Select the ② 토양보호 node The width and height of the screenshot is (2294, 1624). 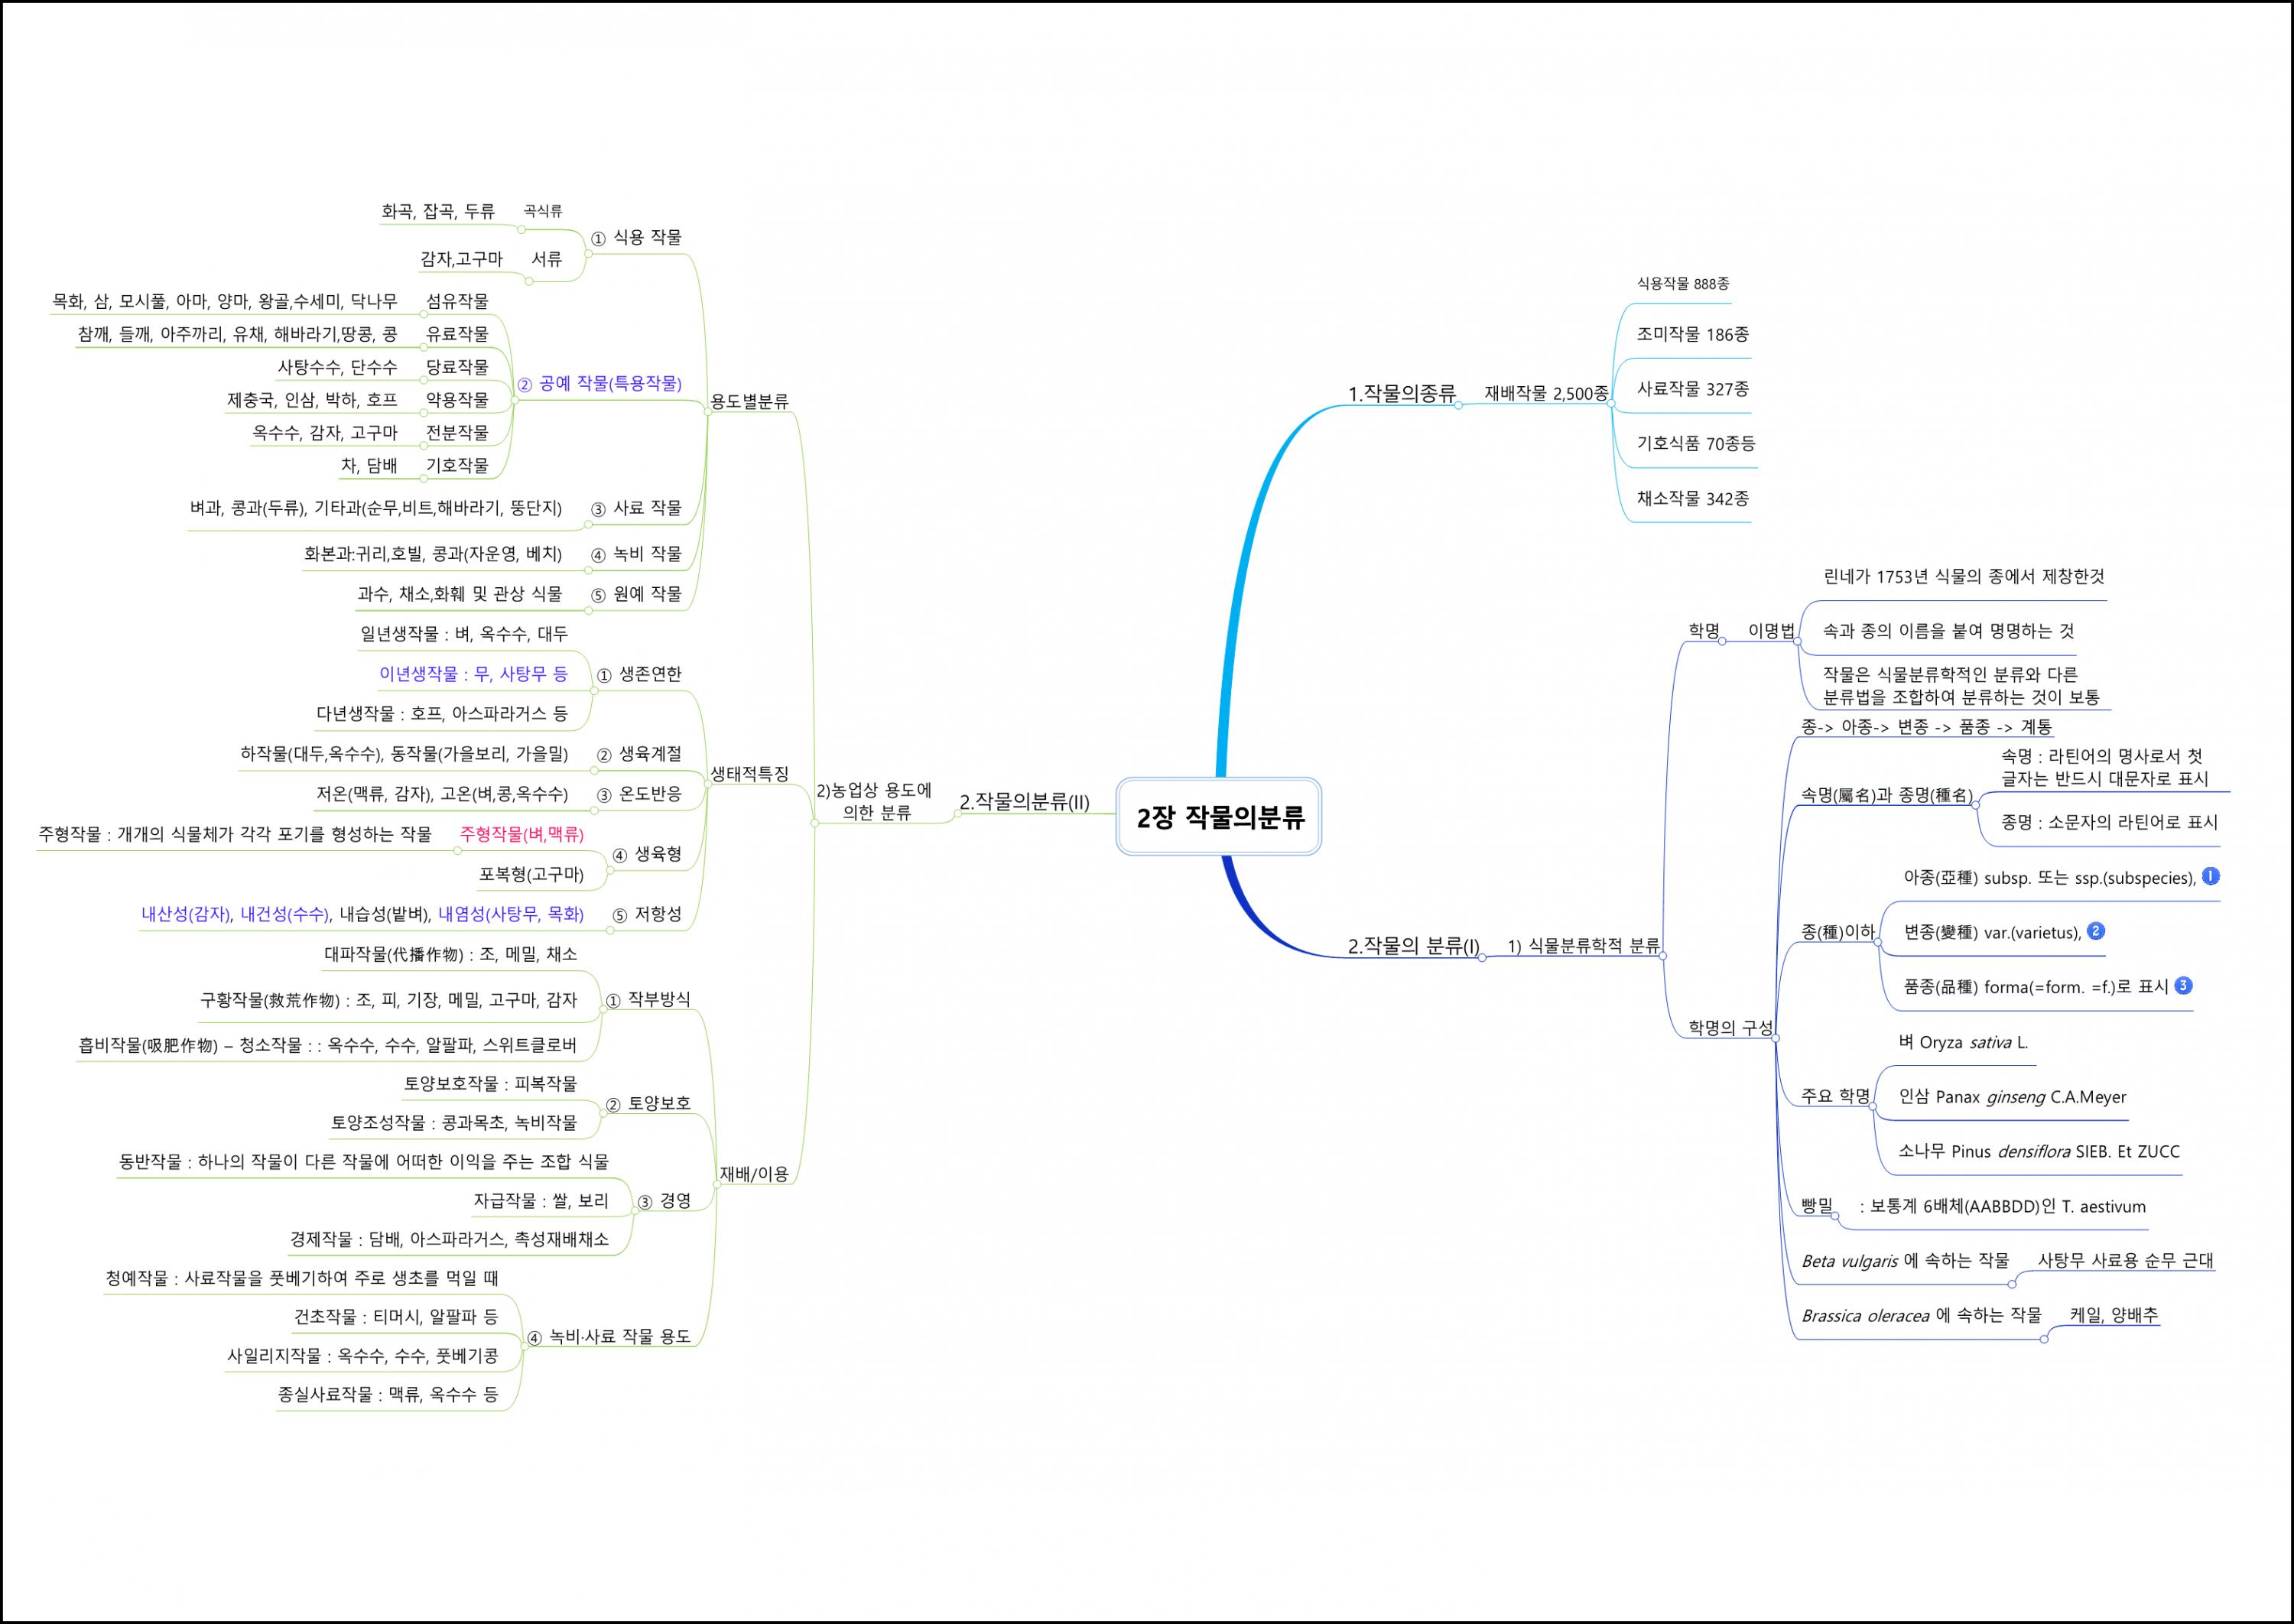coord(648,1103)
